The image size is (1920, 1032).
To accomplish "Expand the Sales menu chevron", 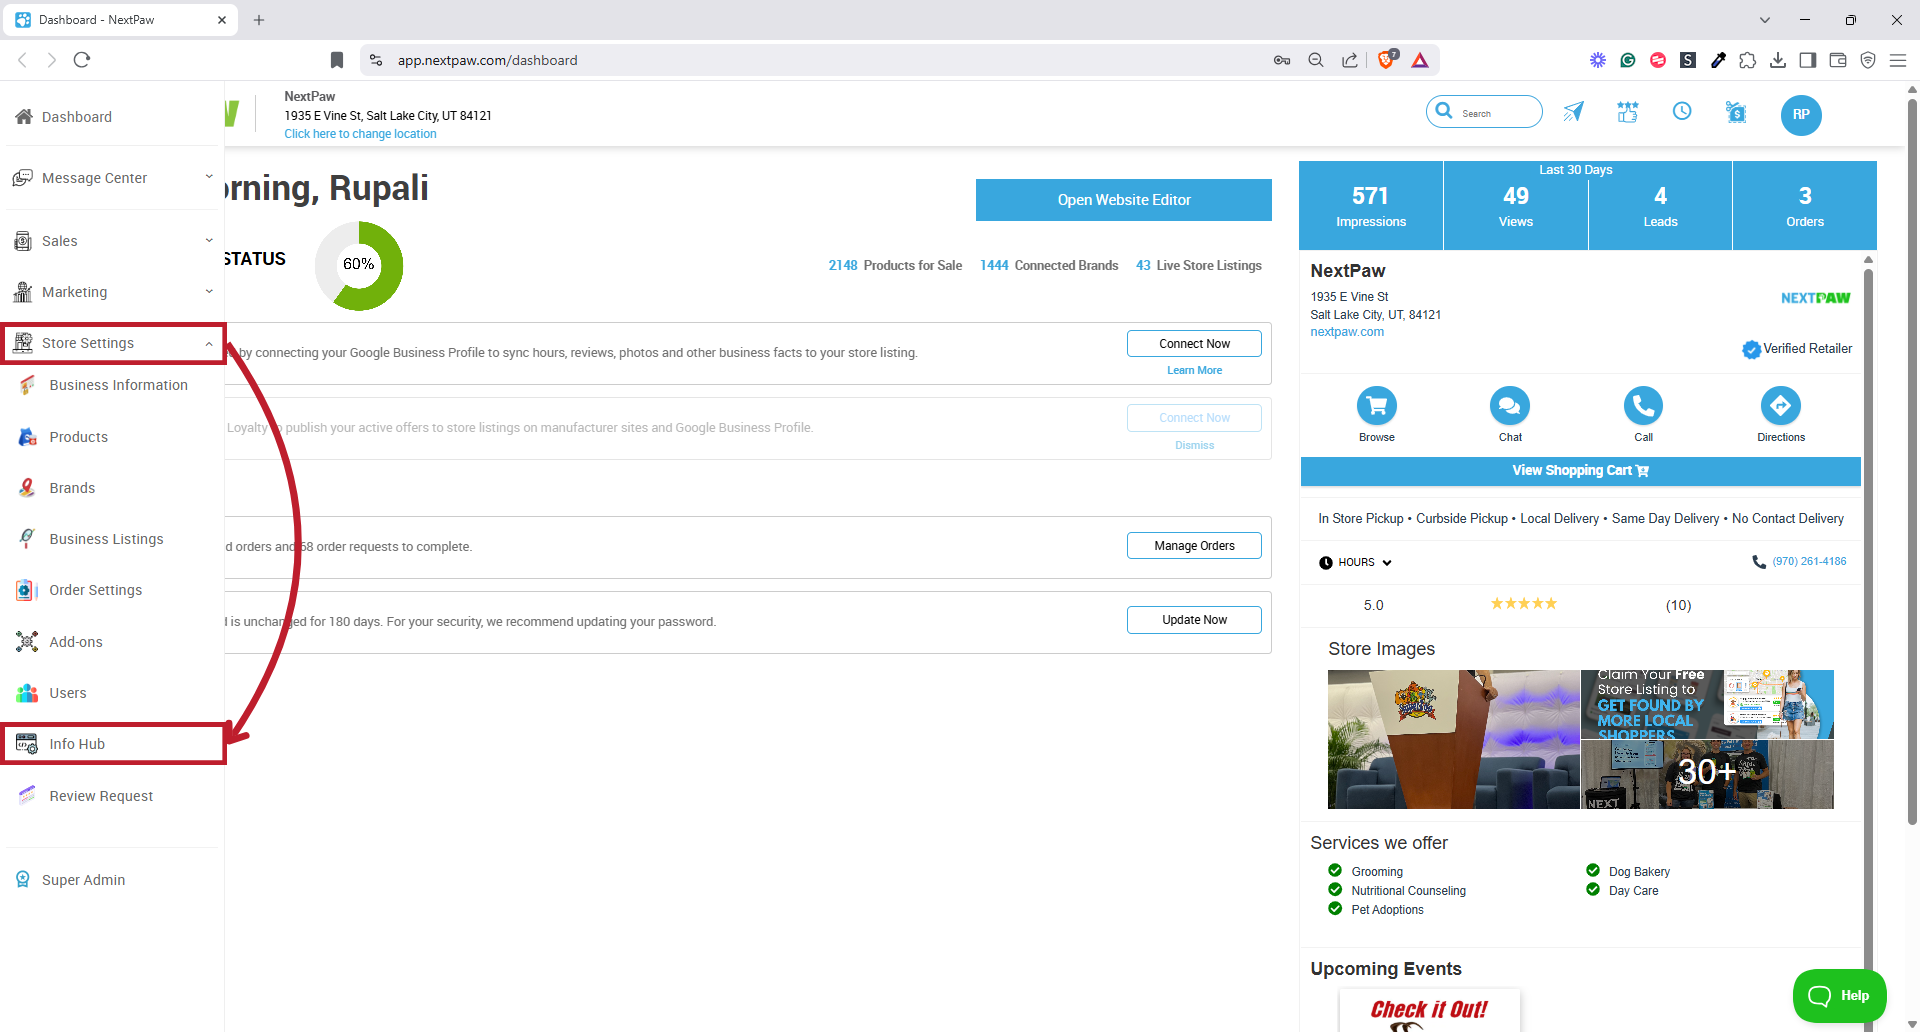I will pyautogui.click(x=209, y=240).
